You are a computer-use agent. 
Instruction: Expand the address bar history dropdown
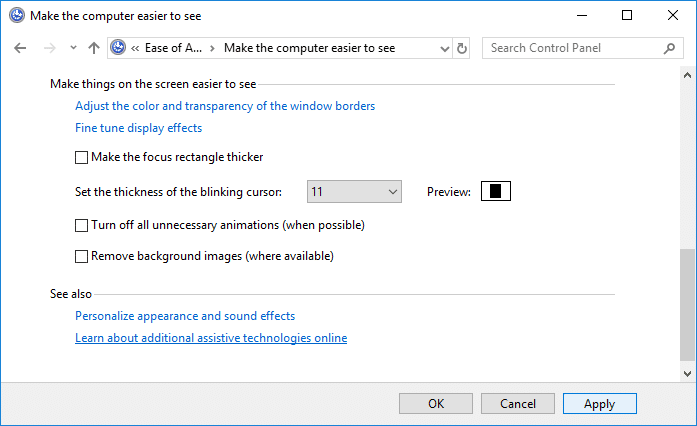[443, 48]
